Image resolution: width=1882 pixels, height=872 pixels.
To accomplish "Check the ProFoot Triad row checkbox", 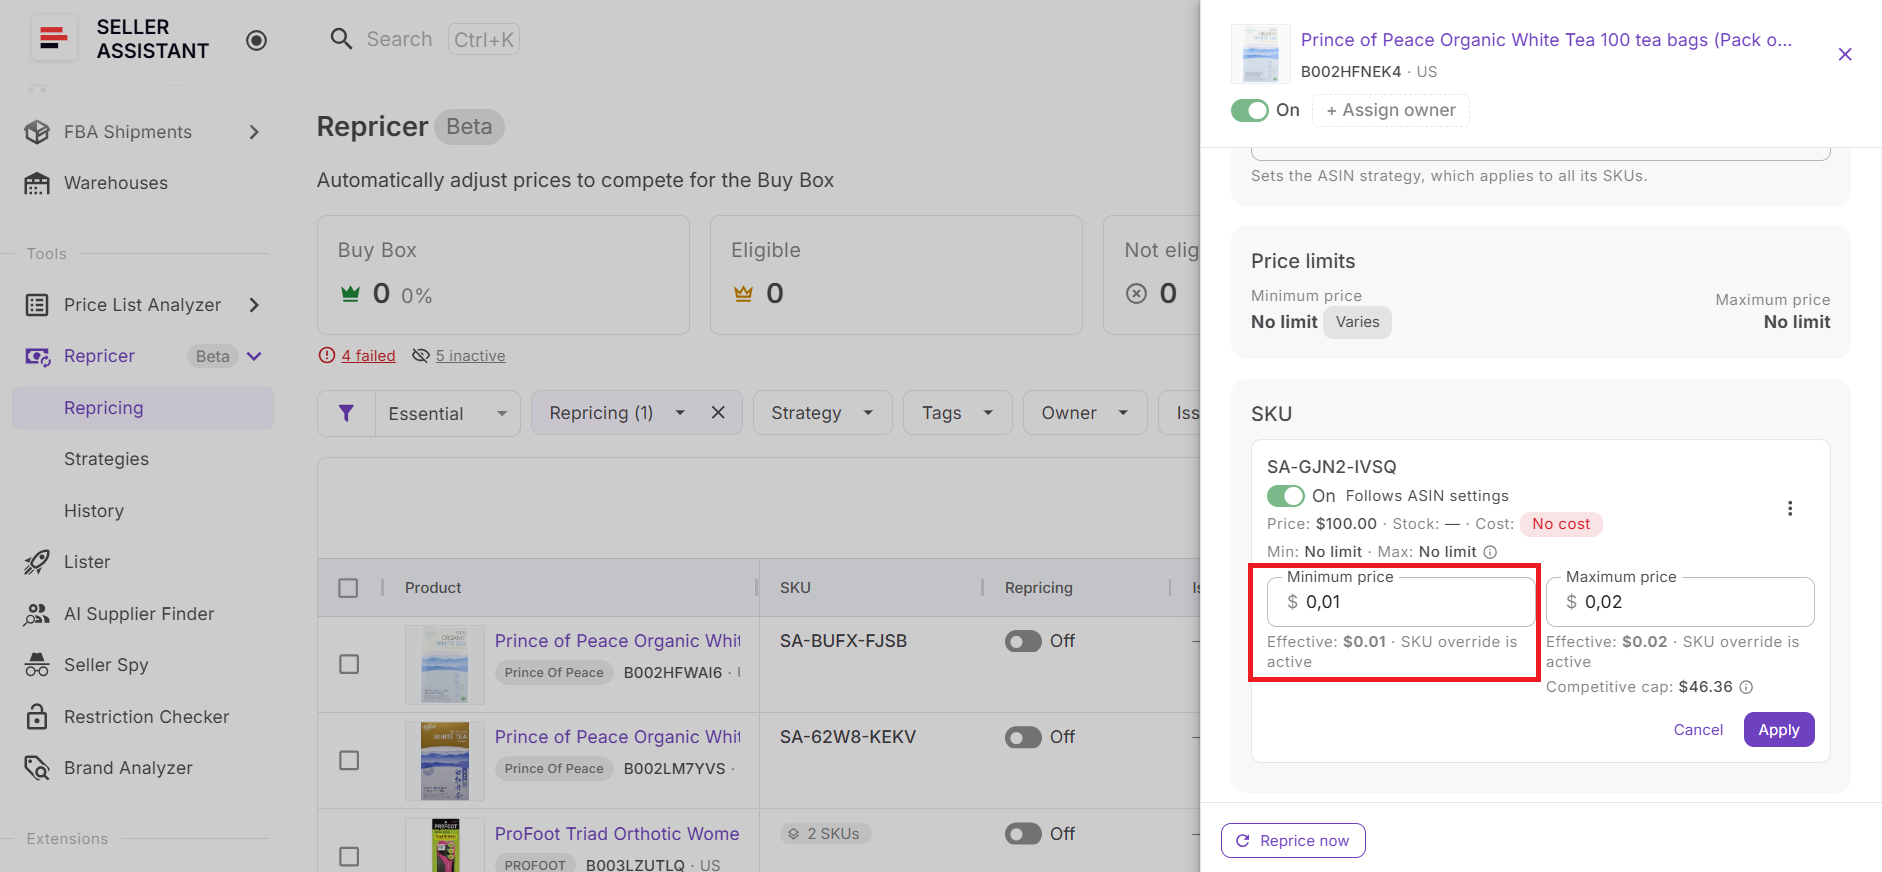I will click(349, 857).
